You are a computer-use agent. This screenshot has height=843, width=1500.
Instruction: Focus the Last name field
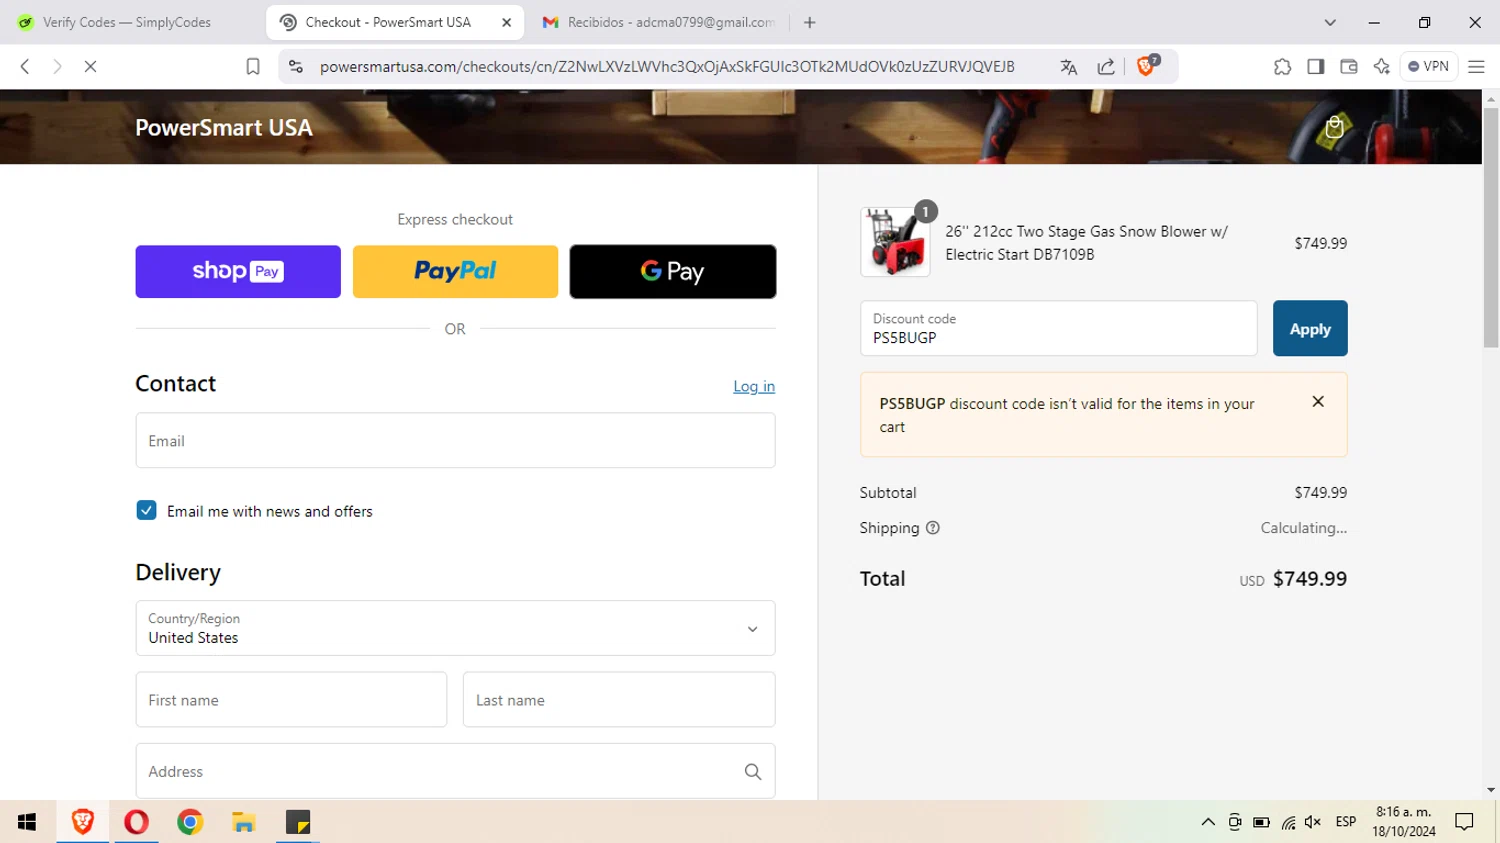[x=619, y=700]
